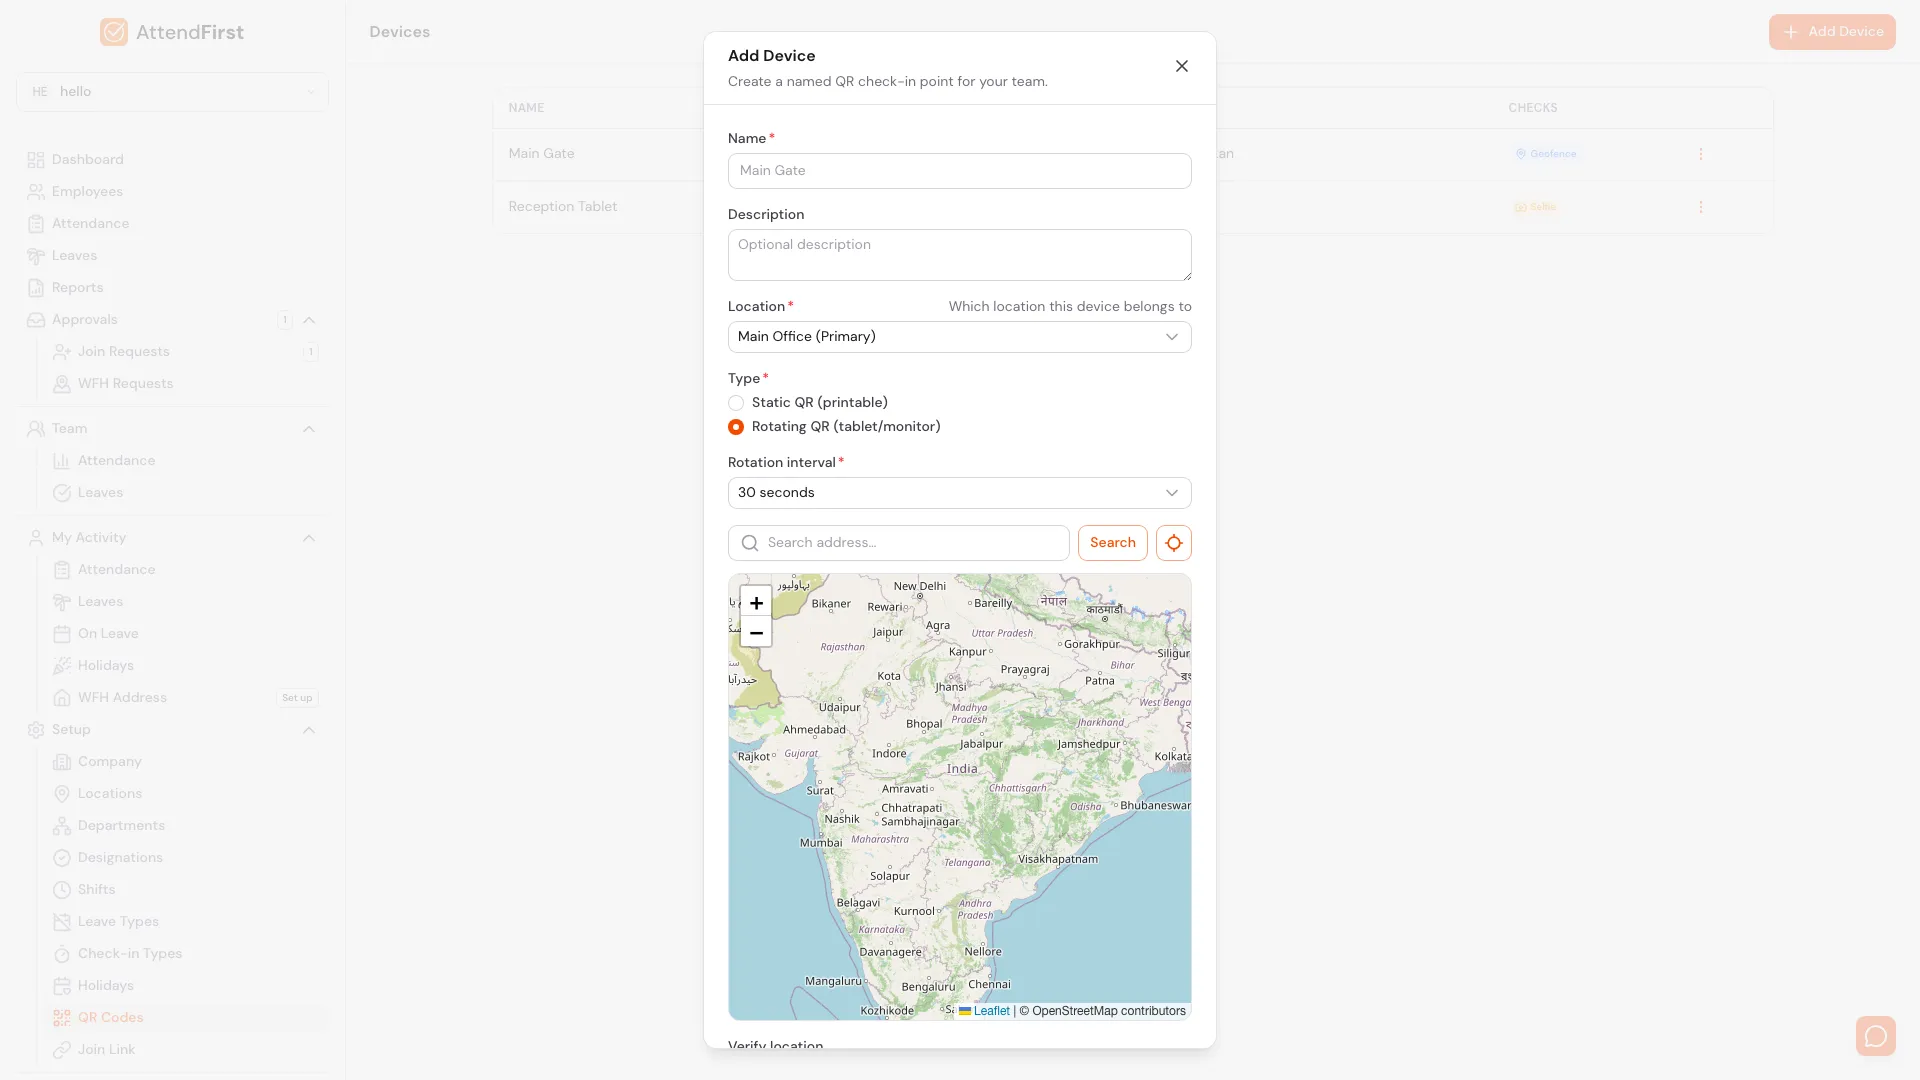Collapse the Approvals section
1920x1080 pixels.
[309, 320]
